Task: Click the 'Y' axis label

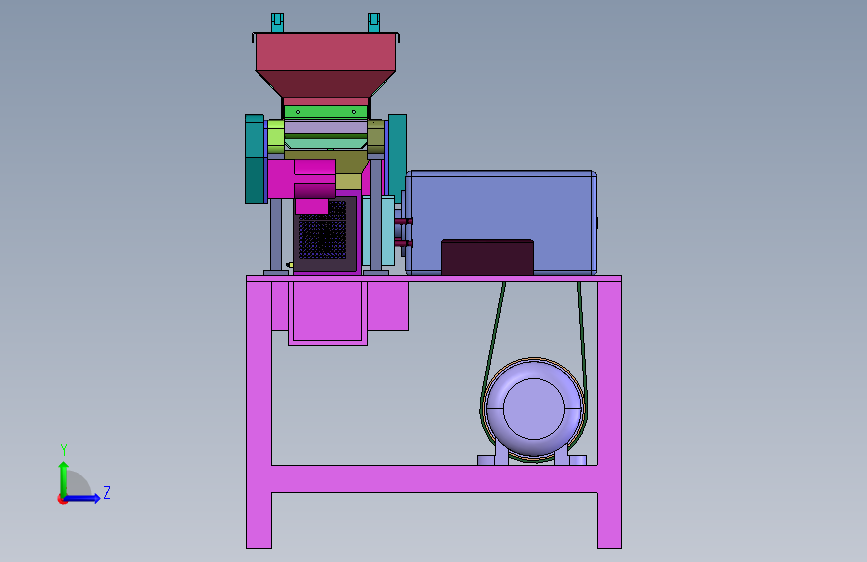Action: pyautogui.click(x=64, y=450)
